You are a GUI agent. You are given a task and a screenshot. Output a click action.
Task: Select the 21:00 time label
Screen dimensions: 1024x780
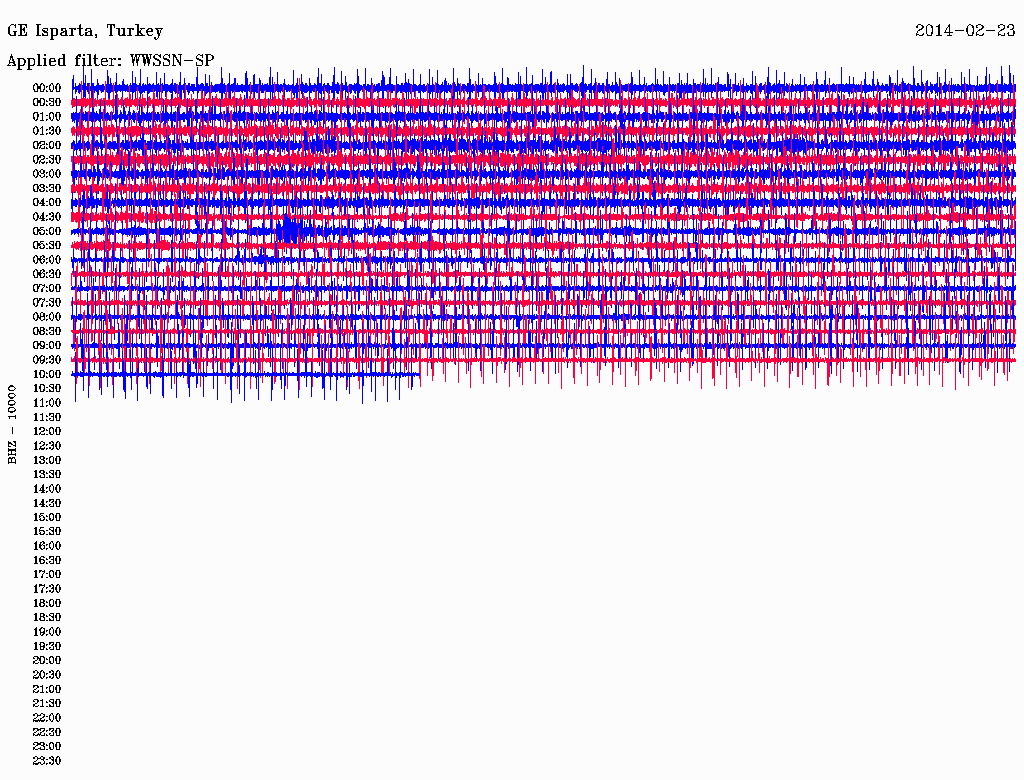coord(47,689)
